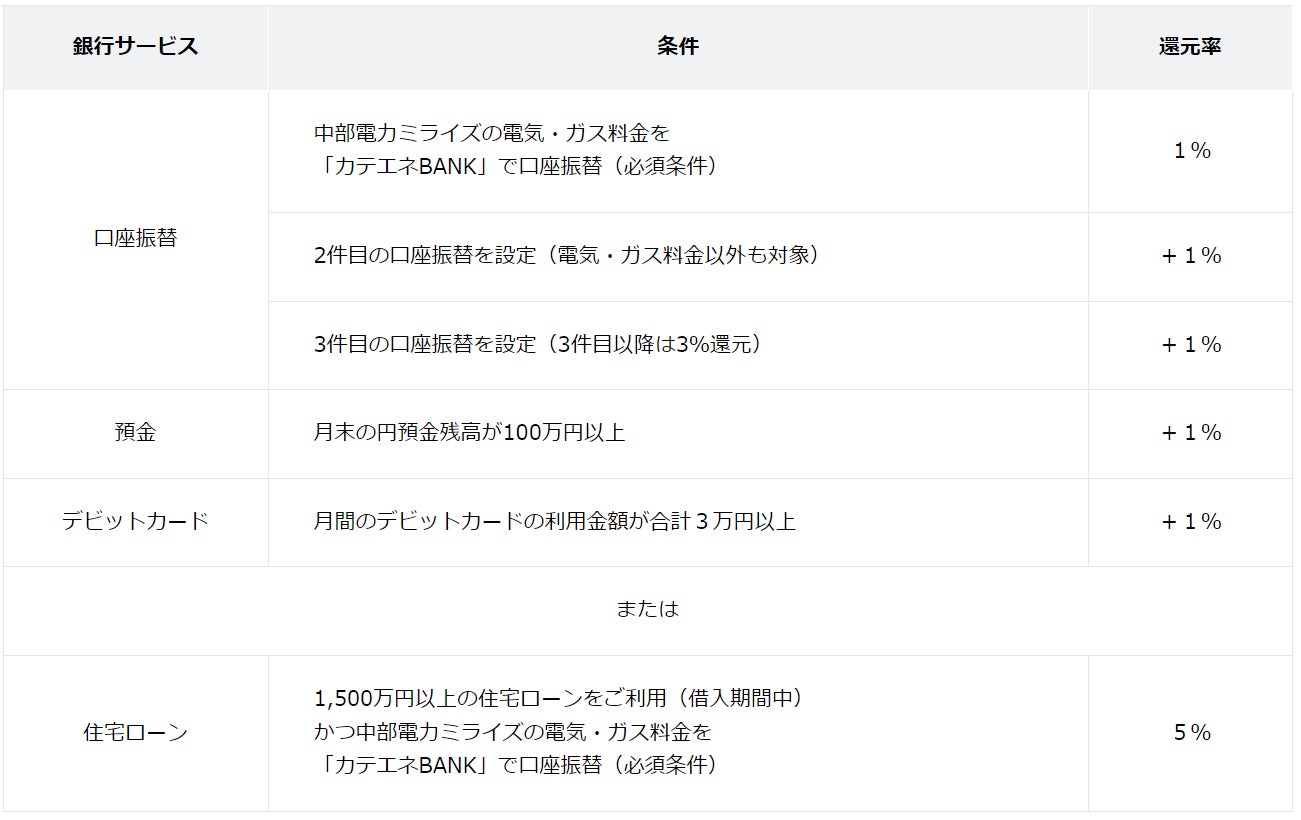
Task: Select the 2件目の口座振替を設定 condition text
Action: tap(566, 256)
